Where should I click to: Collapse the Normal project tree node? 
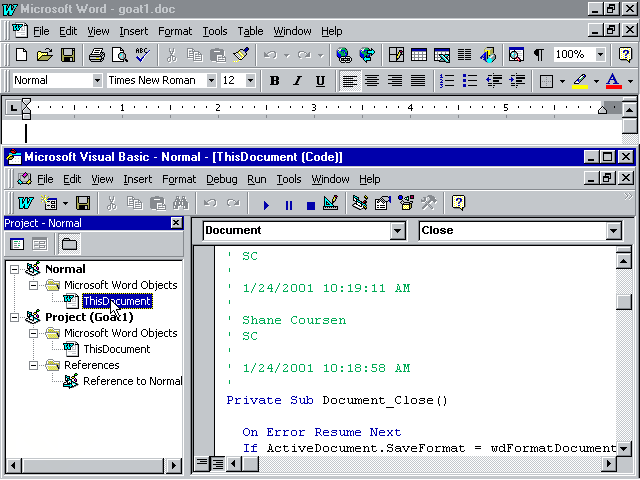click(x=14, y=269)
